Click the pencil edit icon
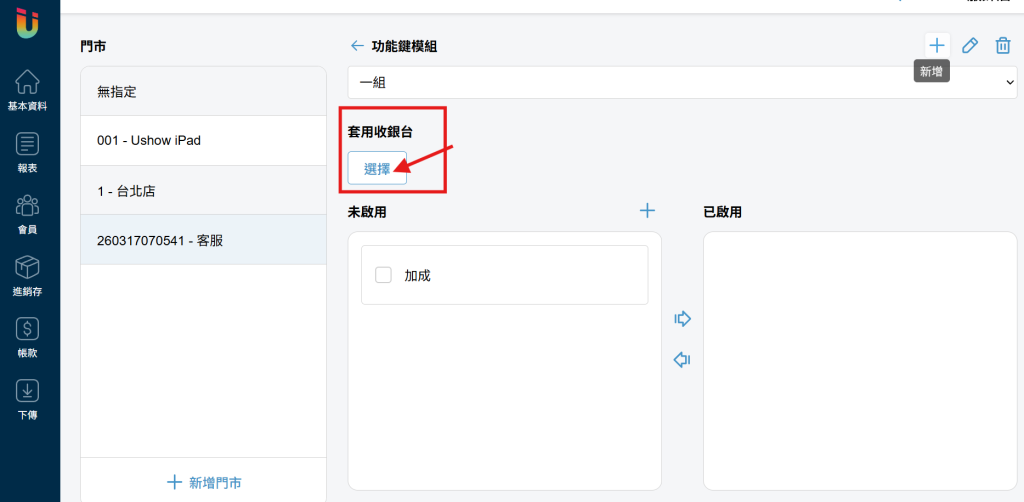 970,46
